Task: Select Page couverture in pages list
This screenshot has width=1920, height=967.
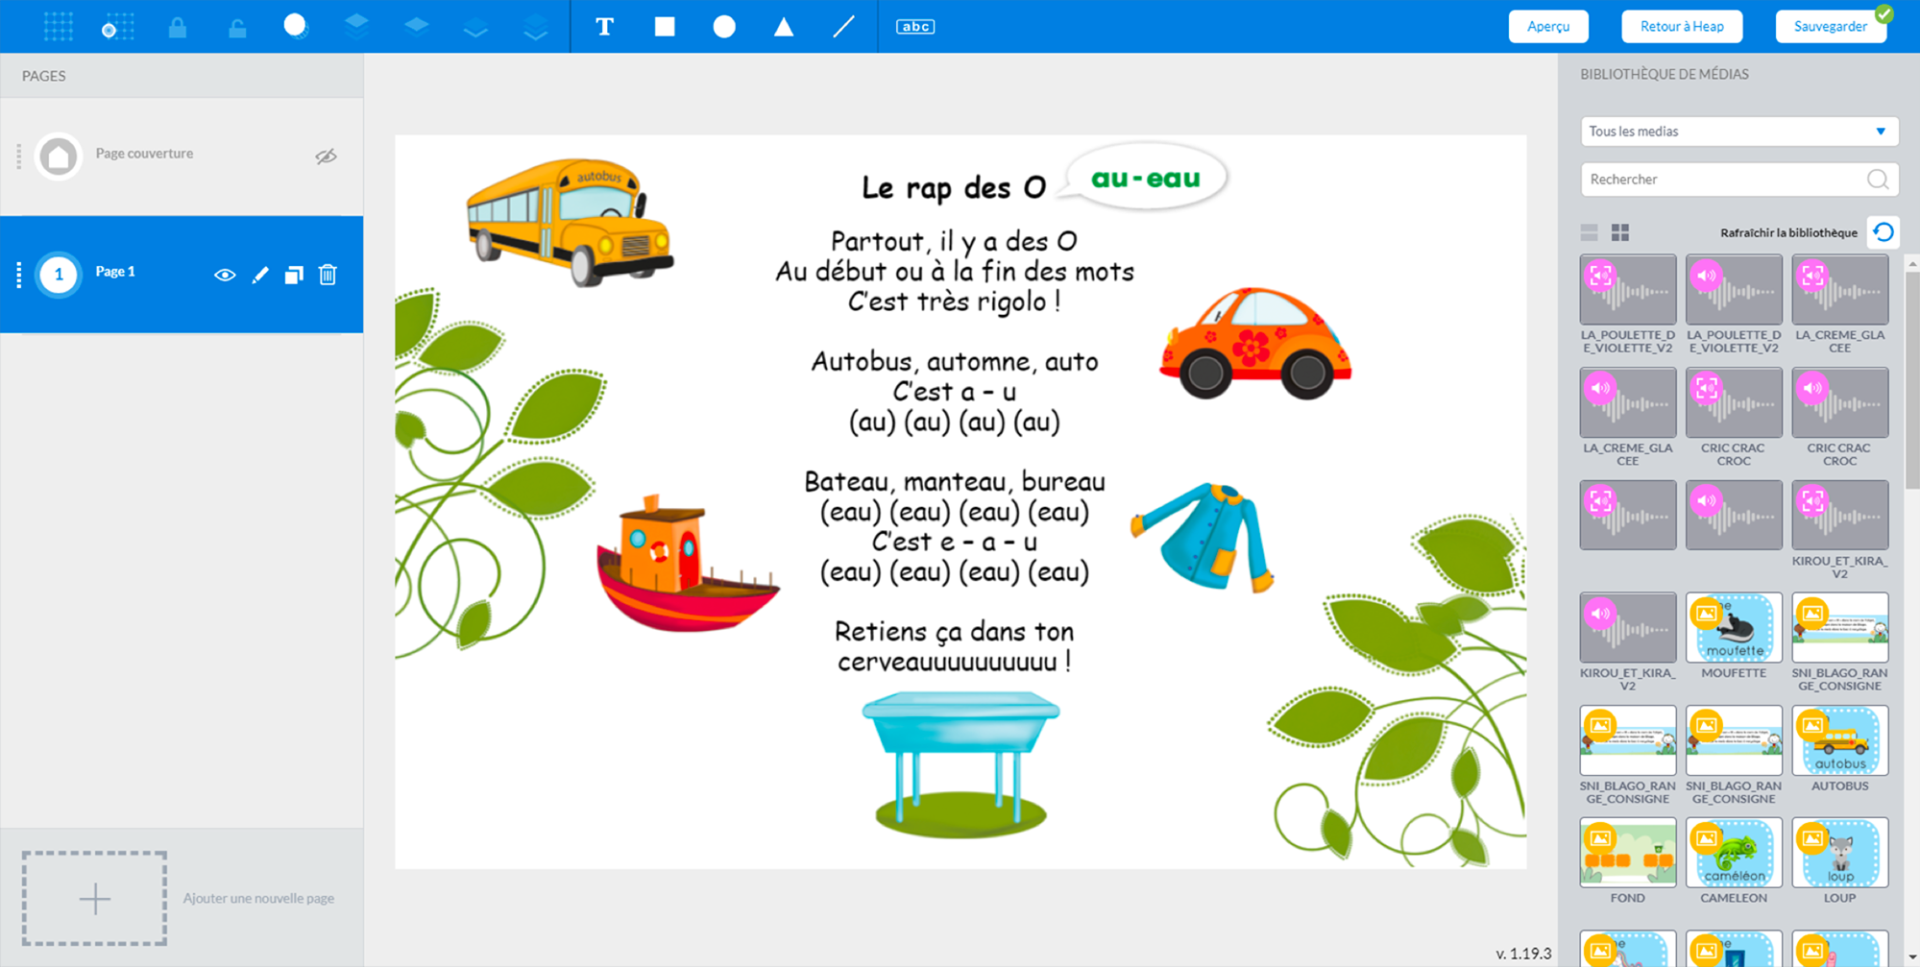Action: click(x=144, y=154)
